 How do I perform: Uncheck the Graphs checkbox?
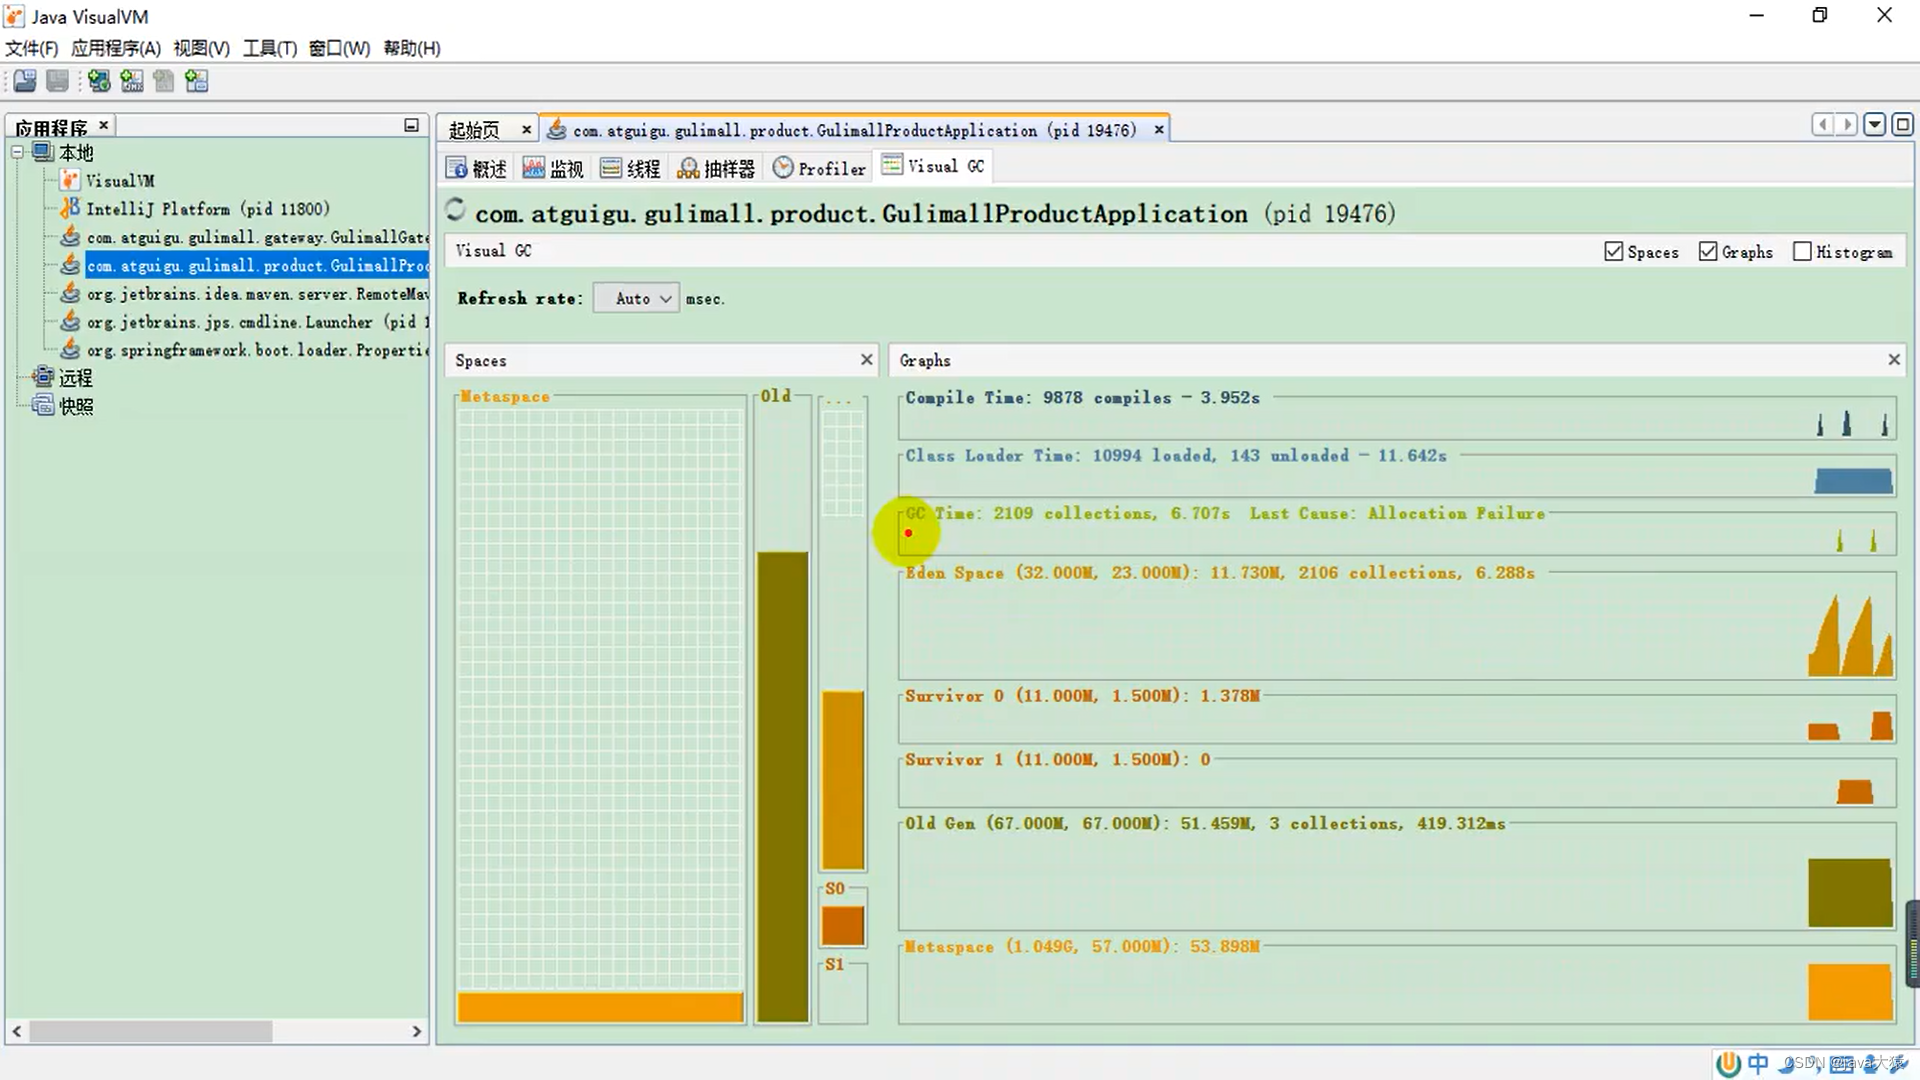pyautogui.click(x=1707, y=251)
